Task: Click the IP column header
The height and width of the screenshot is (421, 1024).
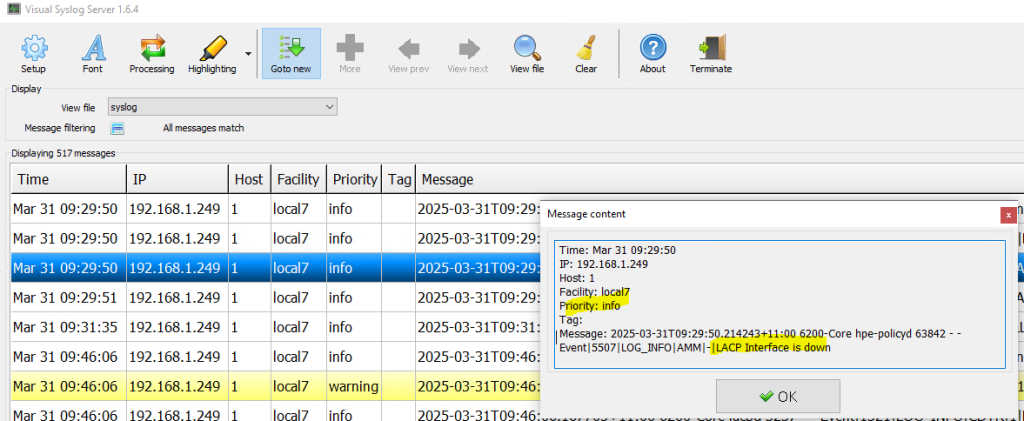Action: coord(176,180)
